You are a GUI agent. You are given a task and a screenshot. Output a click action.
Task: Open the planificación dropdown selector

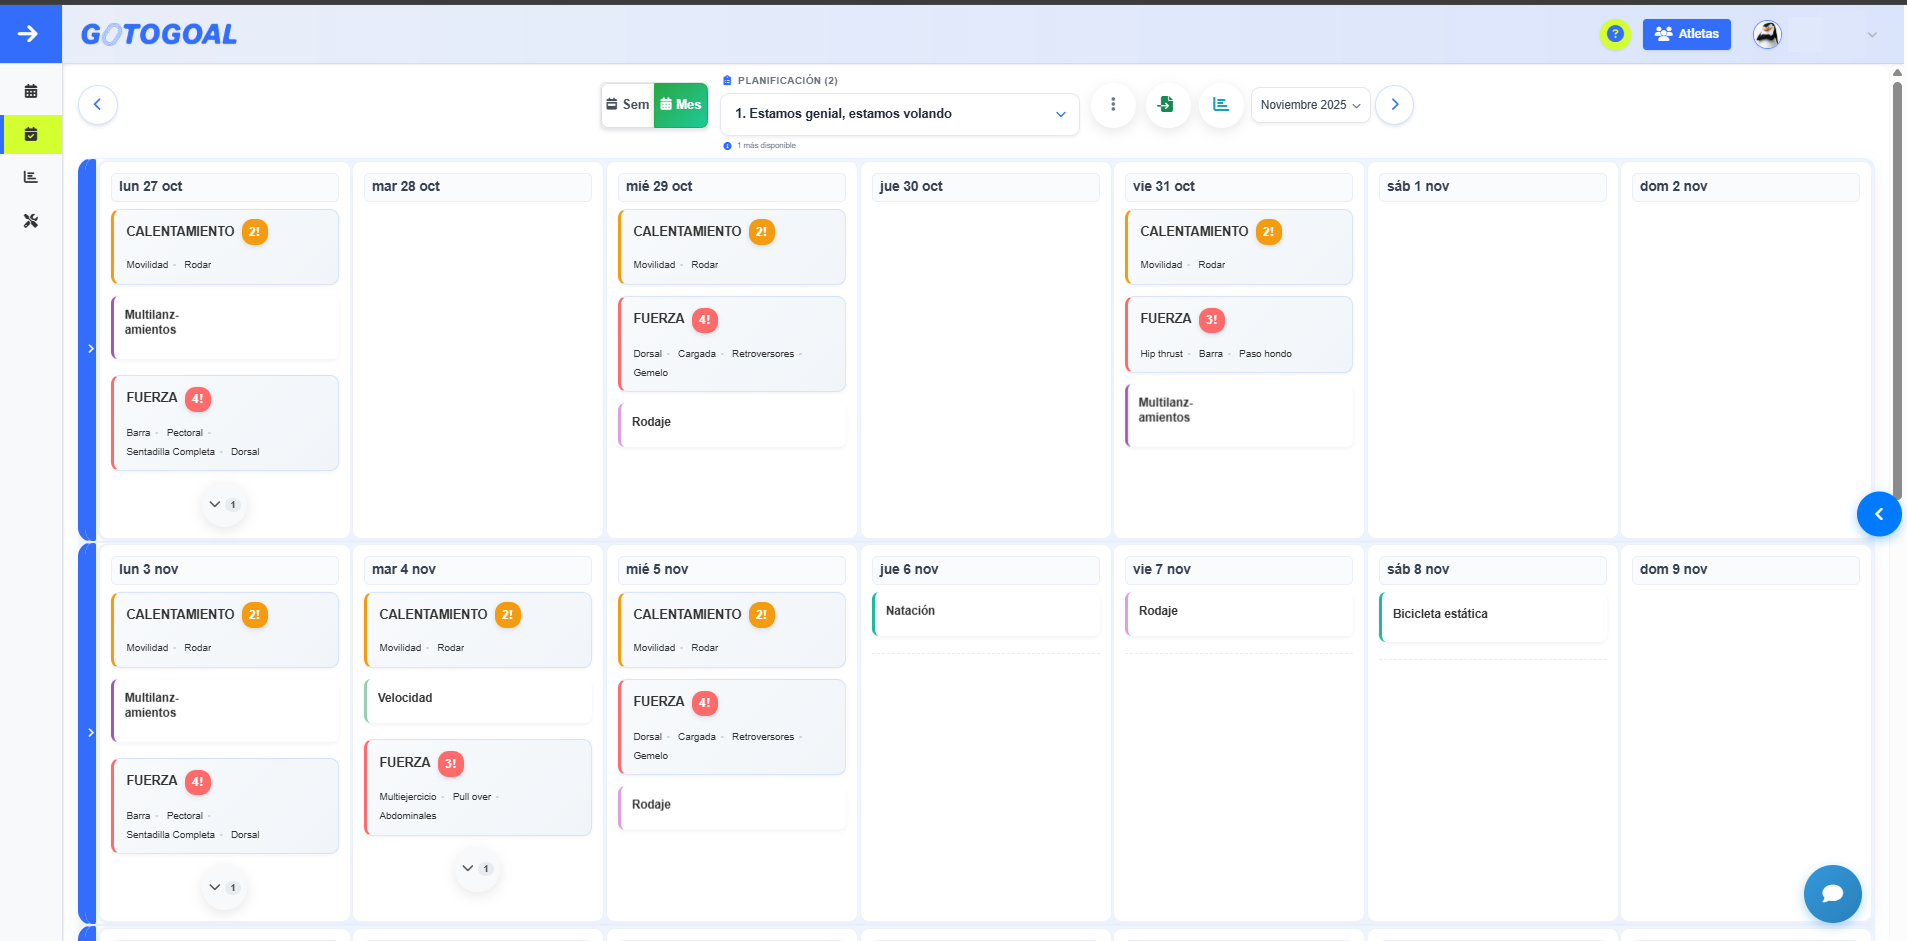point(899,114)
